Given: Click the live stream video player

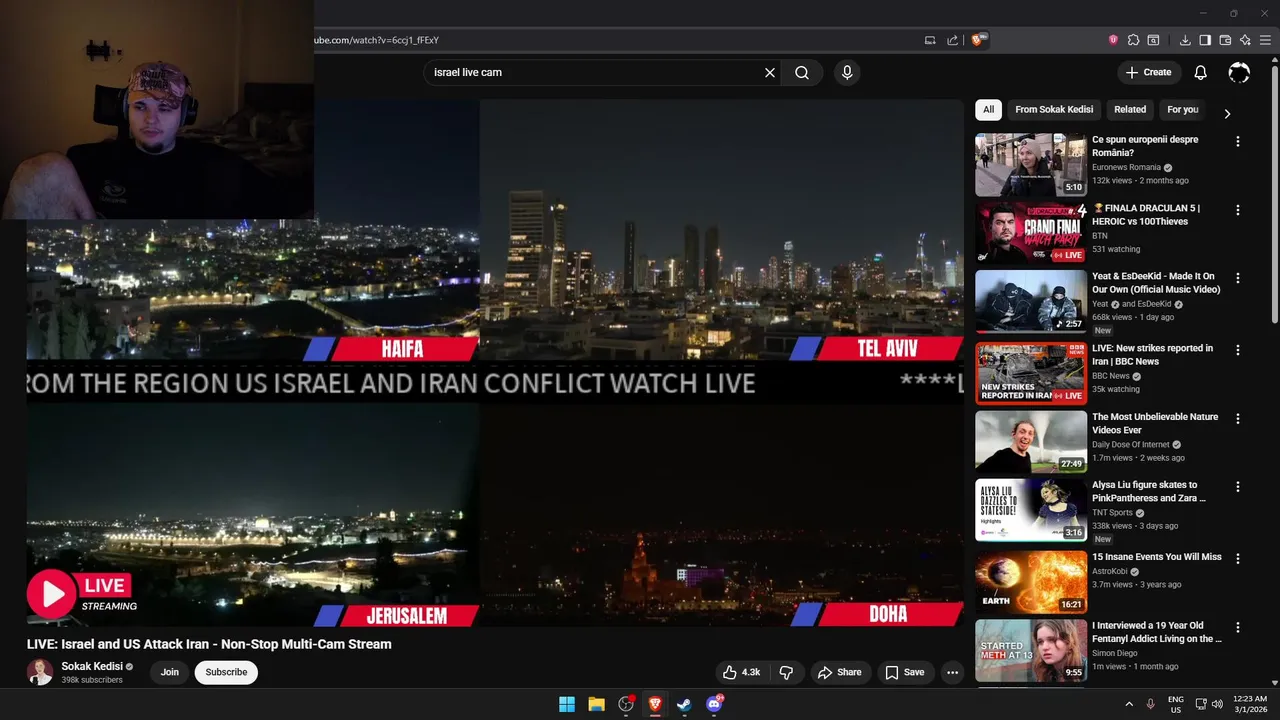Looking at the screenshot, I should pyautogui.click(x=495, y=362).
